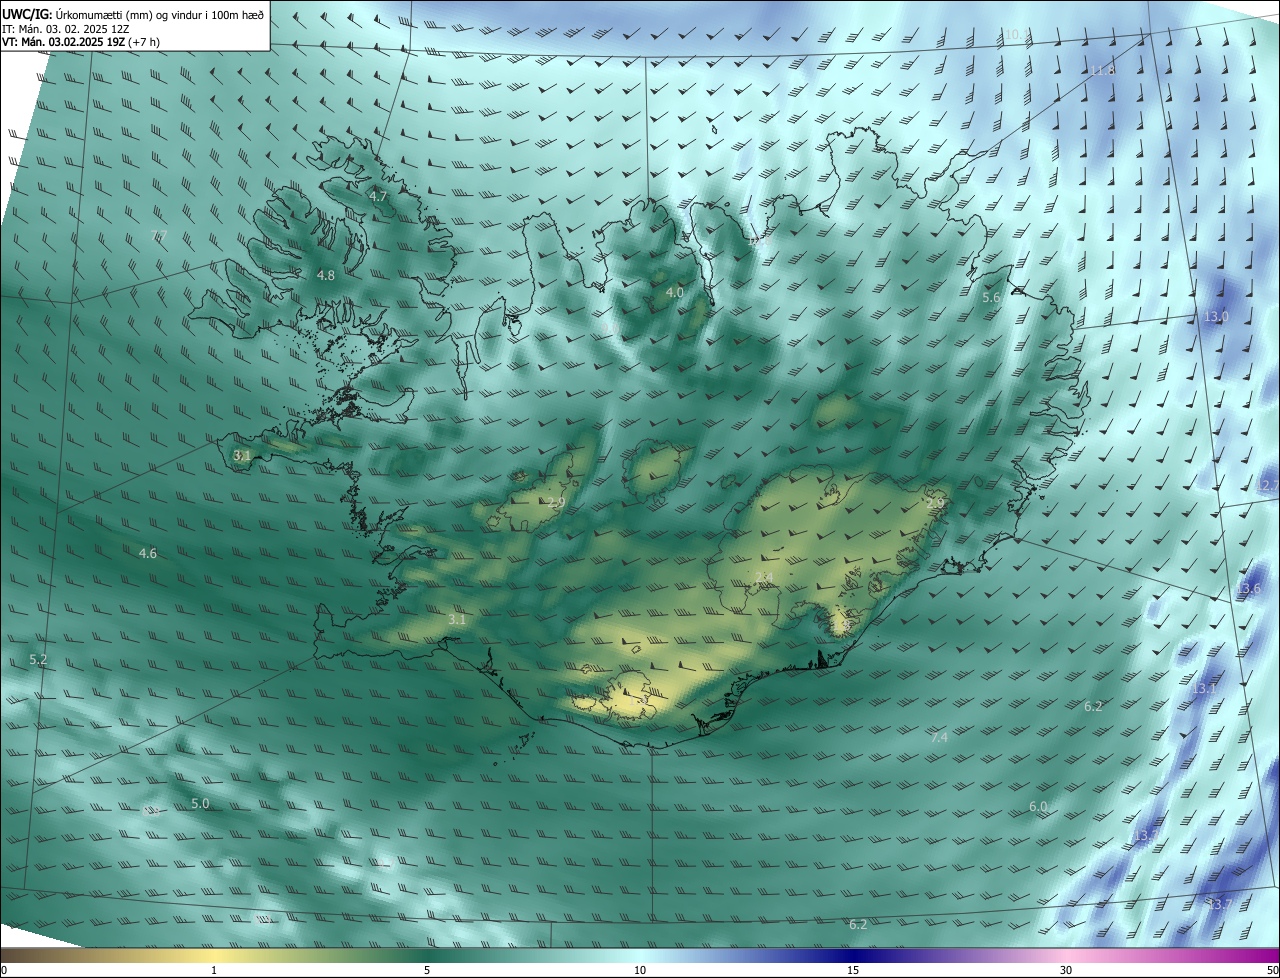The height and width of the screenshot is (978, 1280).
Task: Click the colorbar tick label 1
Action: coord(214,970)
